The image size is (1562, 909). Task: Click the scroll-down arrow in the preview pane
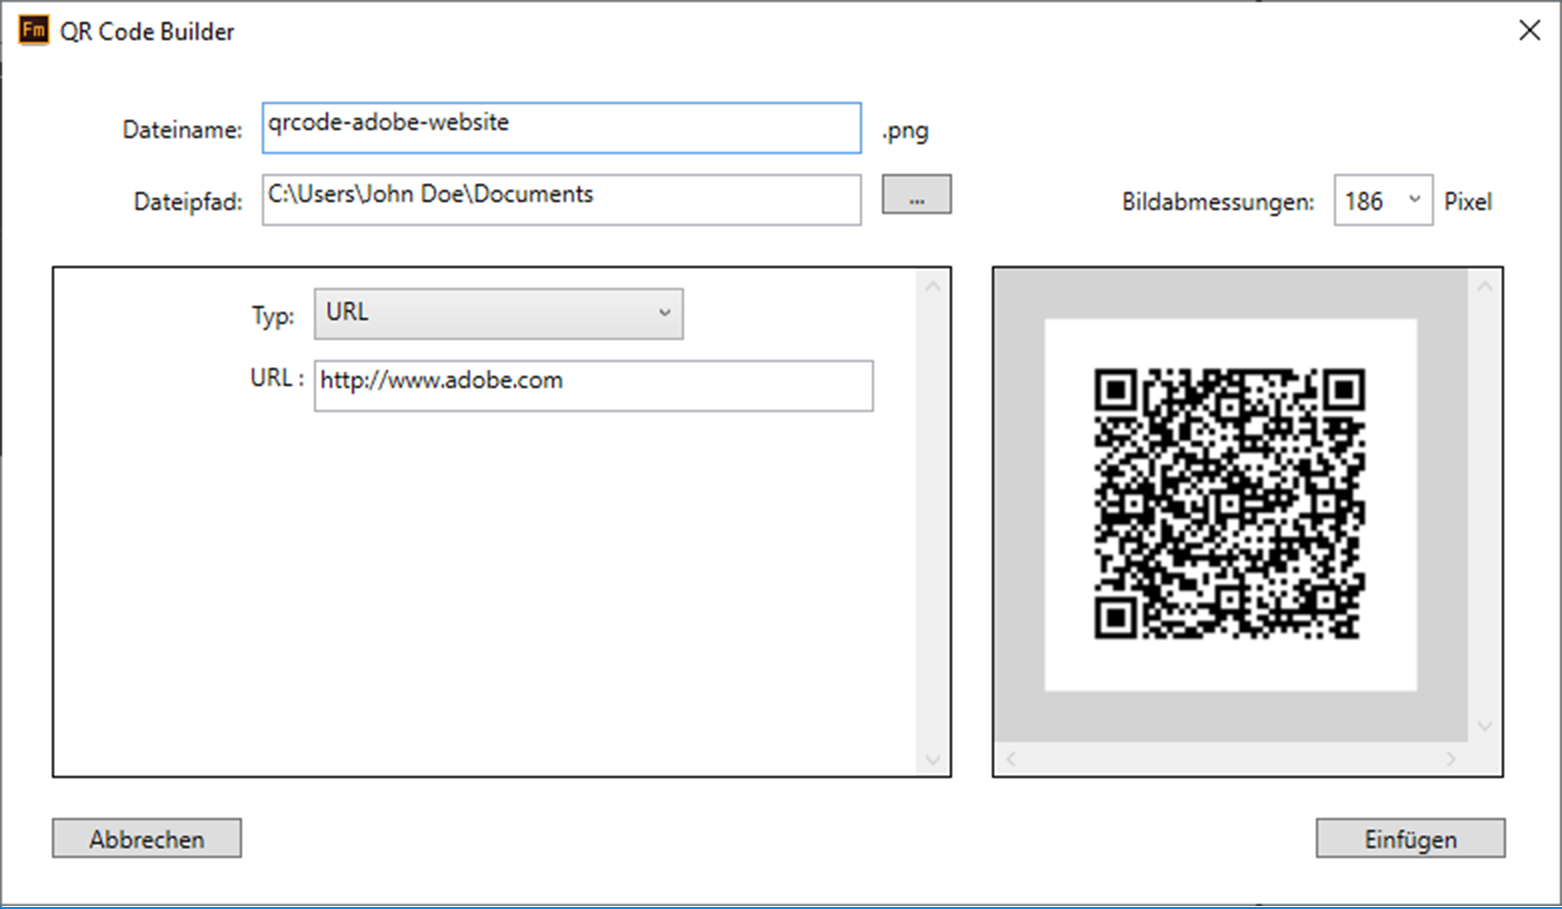1485,726
